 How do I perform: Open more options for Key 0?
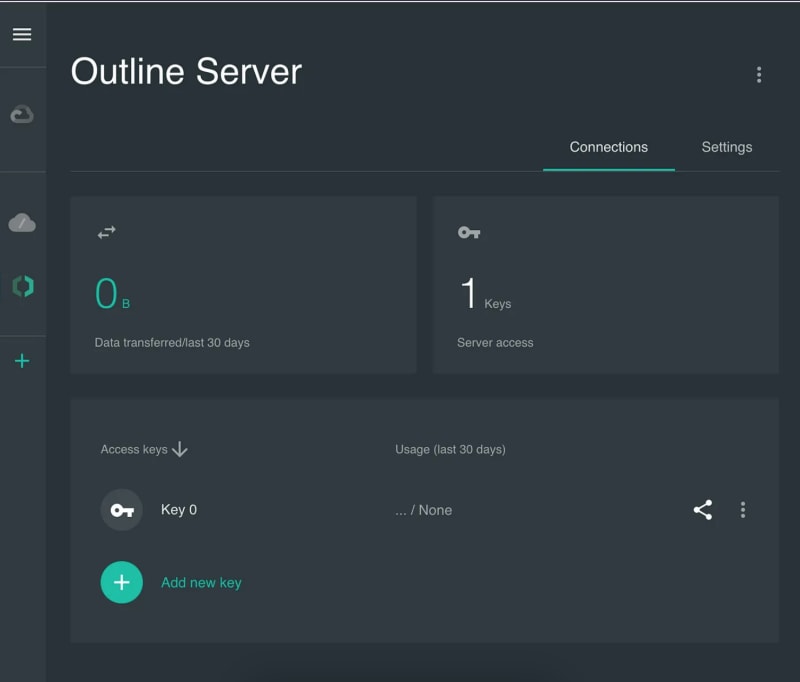pyautogui.click(x=743, y=510)
